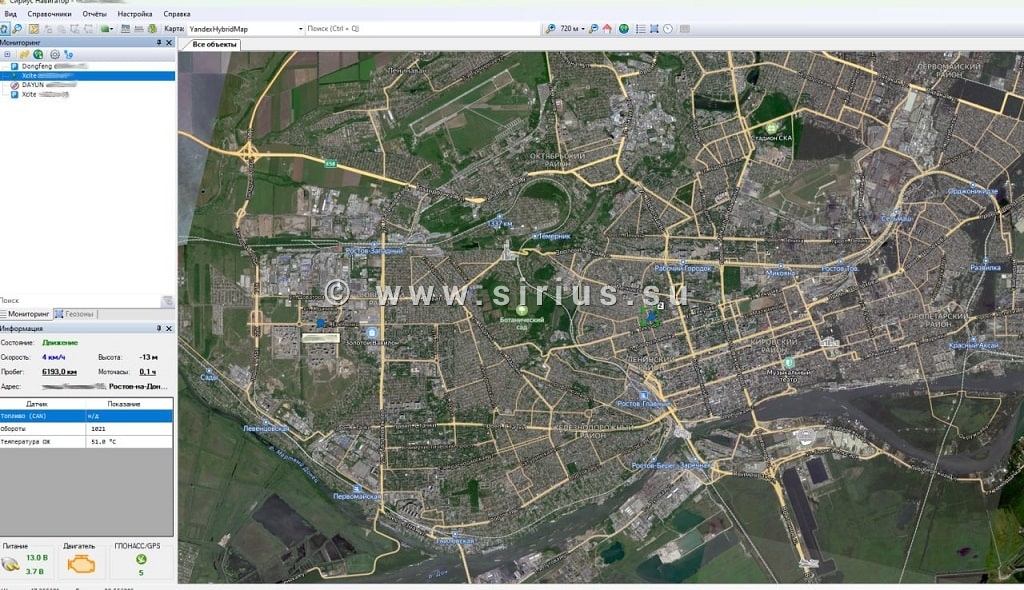Click the globe icon in map toolbar
The height and width of the screenshot is (590, 1024).
pos(624,29)
